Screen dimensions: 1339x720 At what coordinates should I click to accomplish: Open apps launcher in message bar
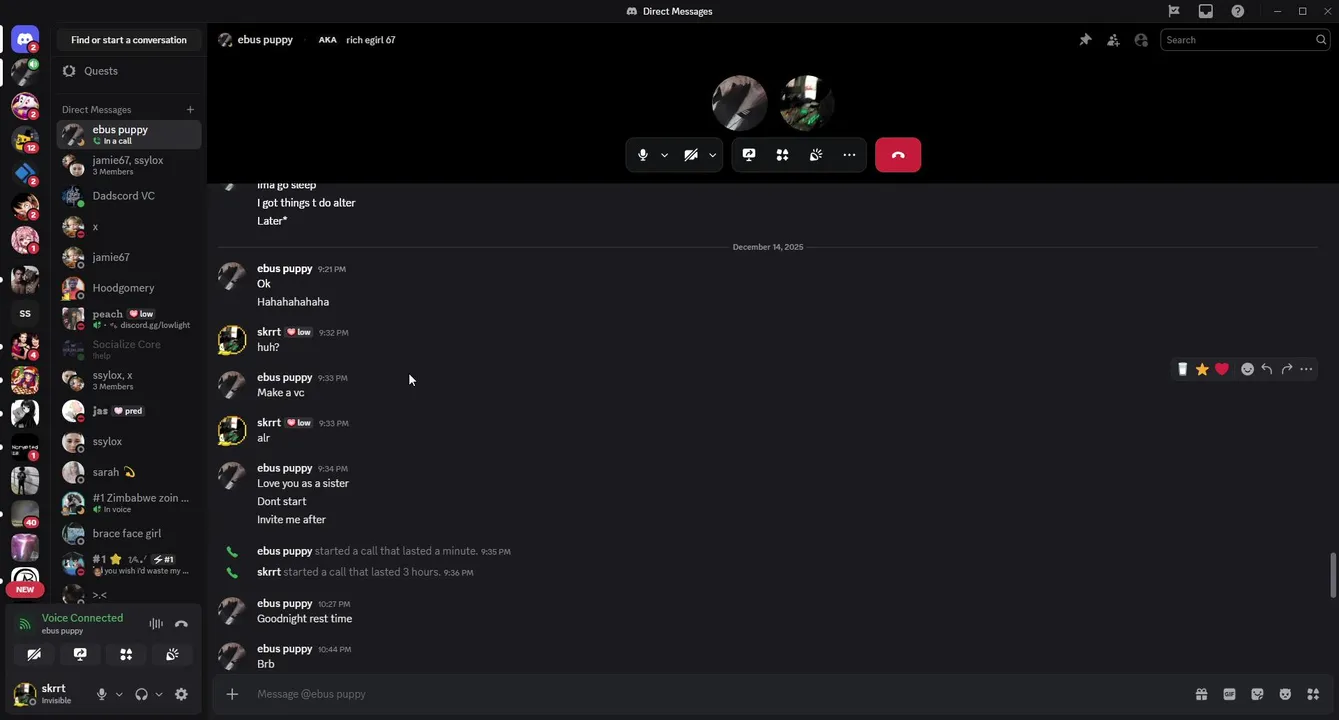pyautogui.click(x=1313, y=694)
